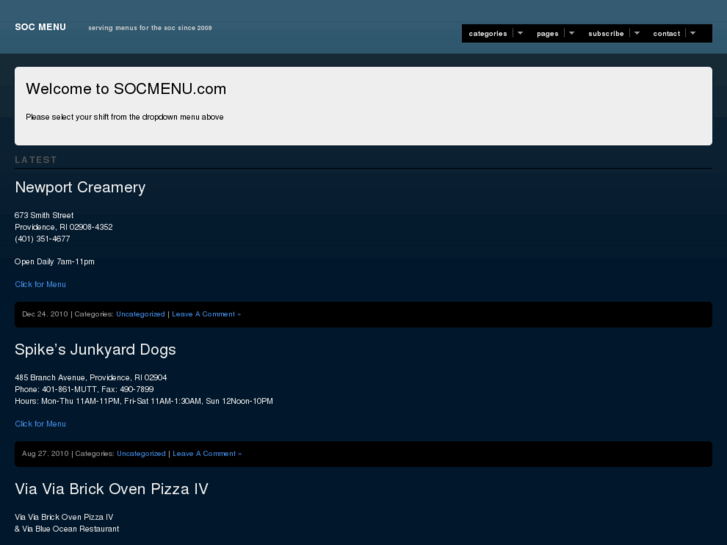Screen dimensions: 727x545
Task: Open the SOC MENU home link
Action: pyautogui.click(x=40, y=27)
